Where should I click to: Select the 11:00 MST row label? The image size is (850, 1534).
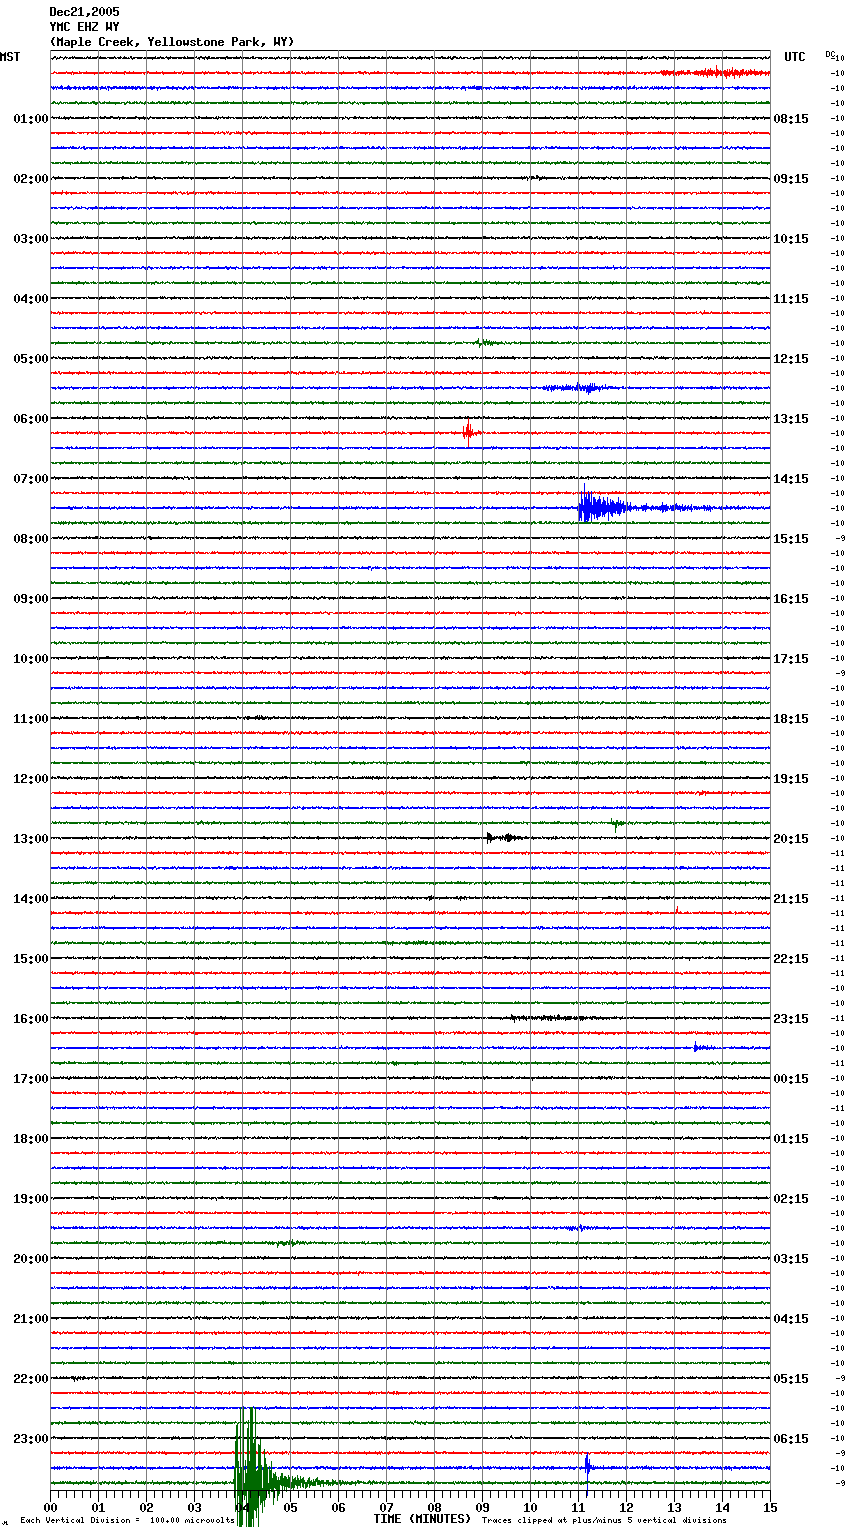click(31, 719)
